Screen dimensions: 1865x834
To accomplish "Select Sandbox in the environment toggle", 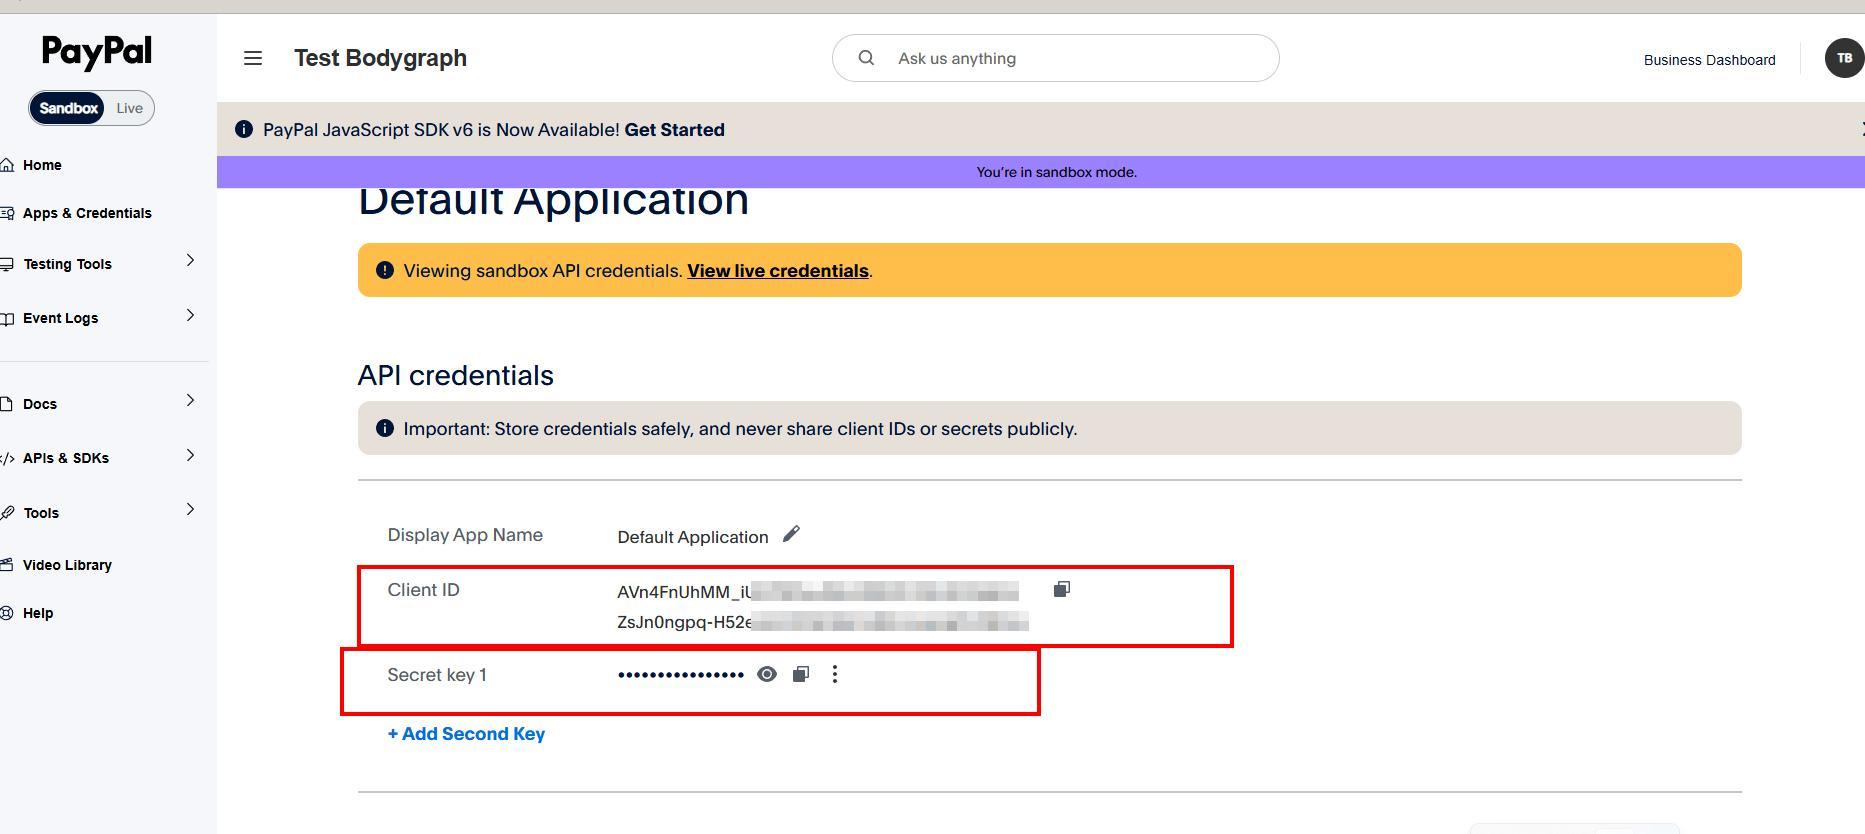I will [x=68, y=108].
